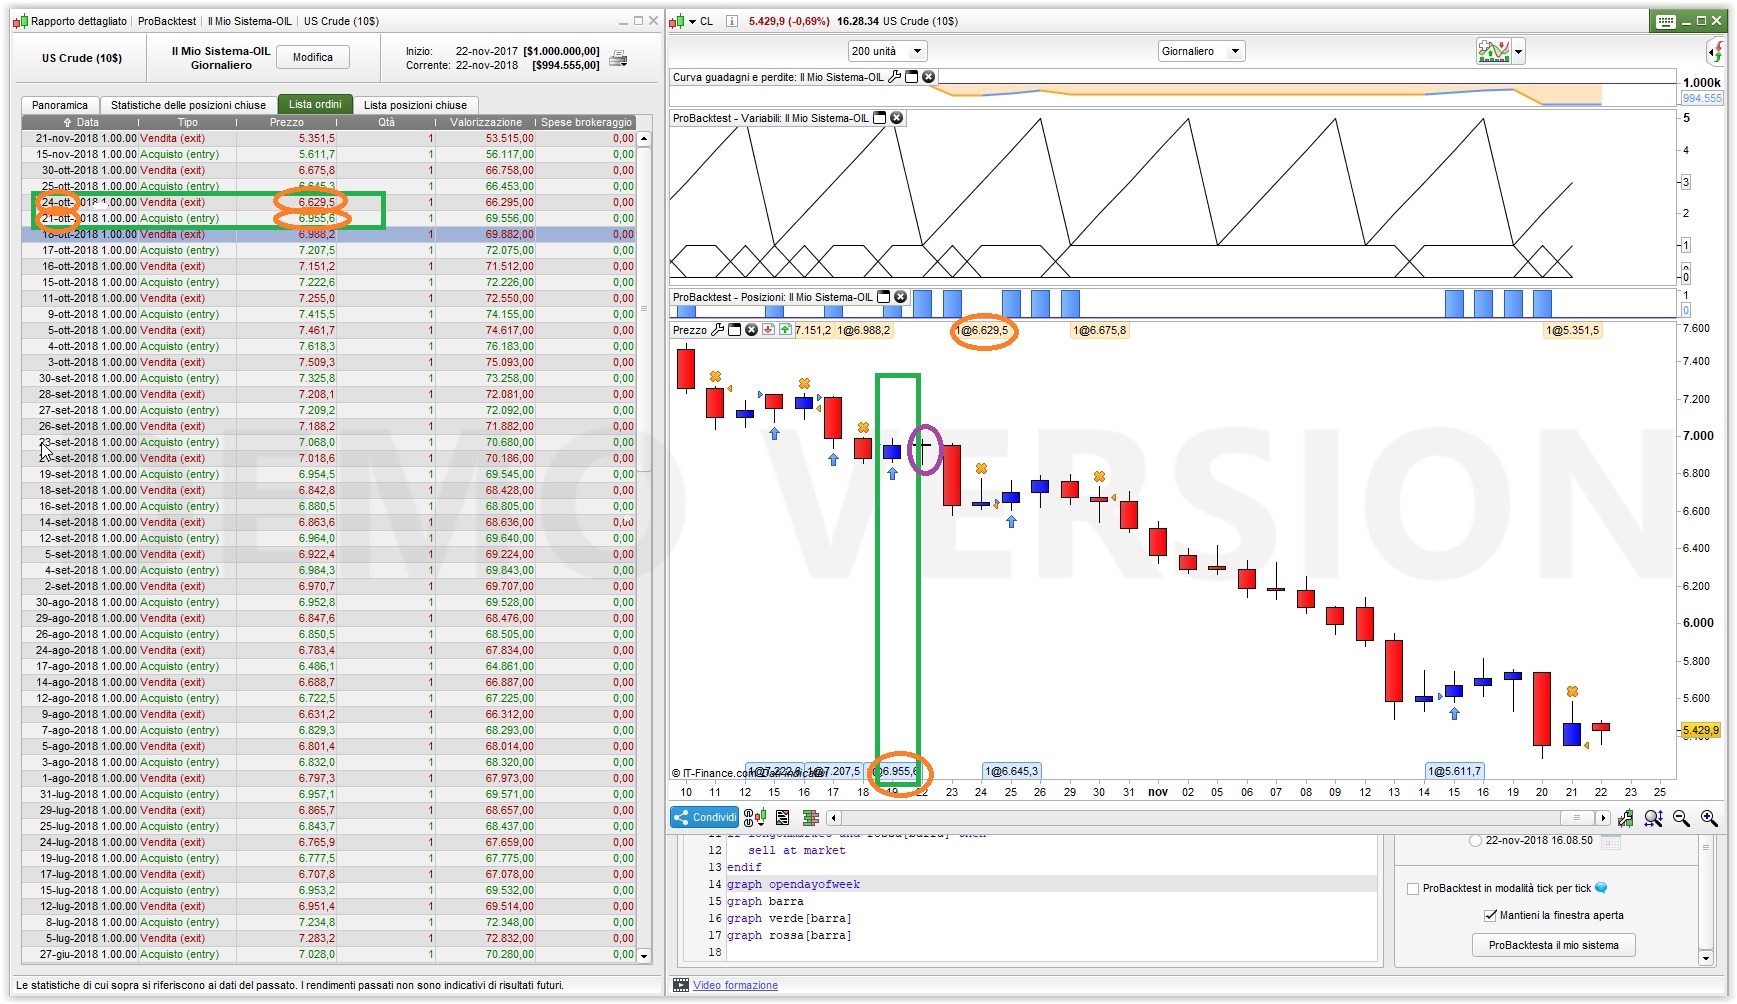1737x1004 pixels.
Task: Click ProBacktesta il mio sistema button
Action: 1553,945
